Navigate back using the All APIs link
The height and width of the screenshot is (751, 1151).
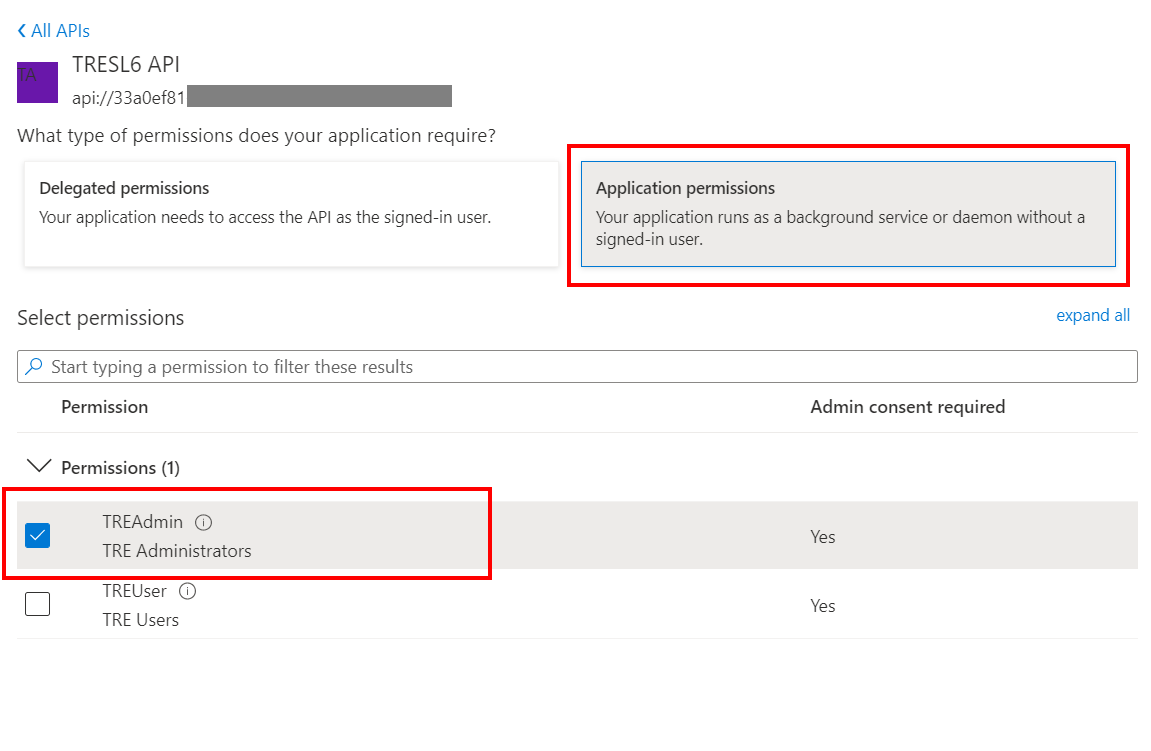(x=58, y=30)
